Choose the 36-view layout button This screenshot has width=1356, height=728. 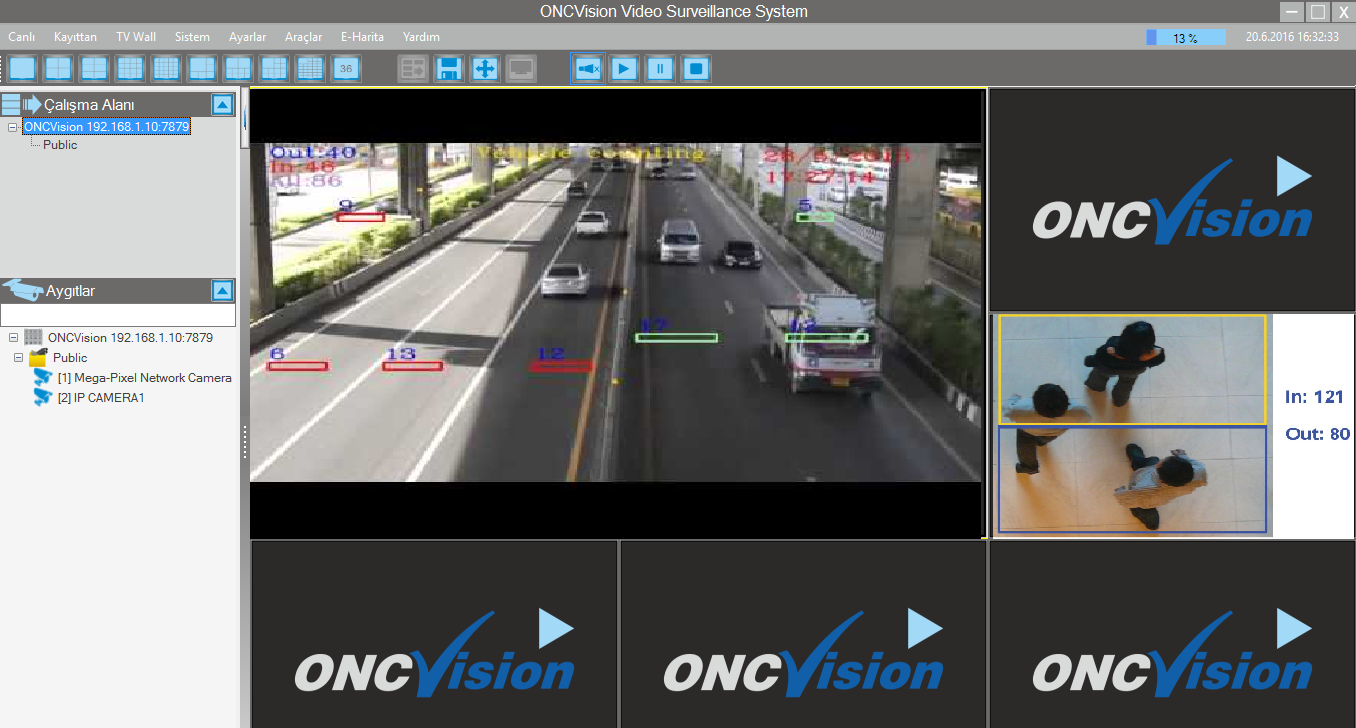346,69
